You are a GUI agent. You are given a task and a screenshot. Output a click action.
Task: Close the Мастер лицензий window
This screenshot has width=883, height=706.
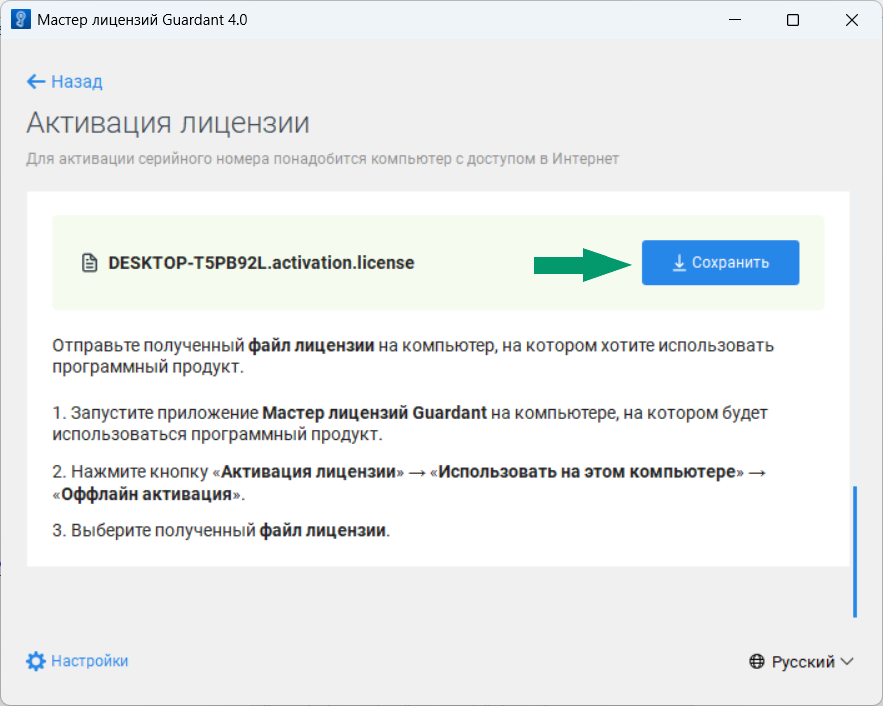click(852, 19)
